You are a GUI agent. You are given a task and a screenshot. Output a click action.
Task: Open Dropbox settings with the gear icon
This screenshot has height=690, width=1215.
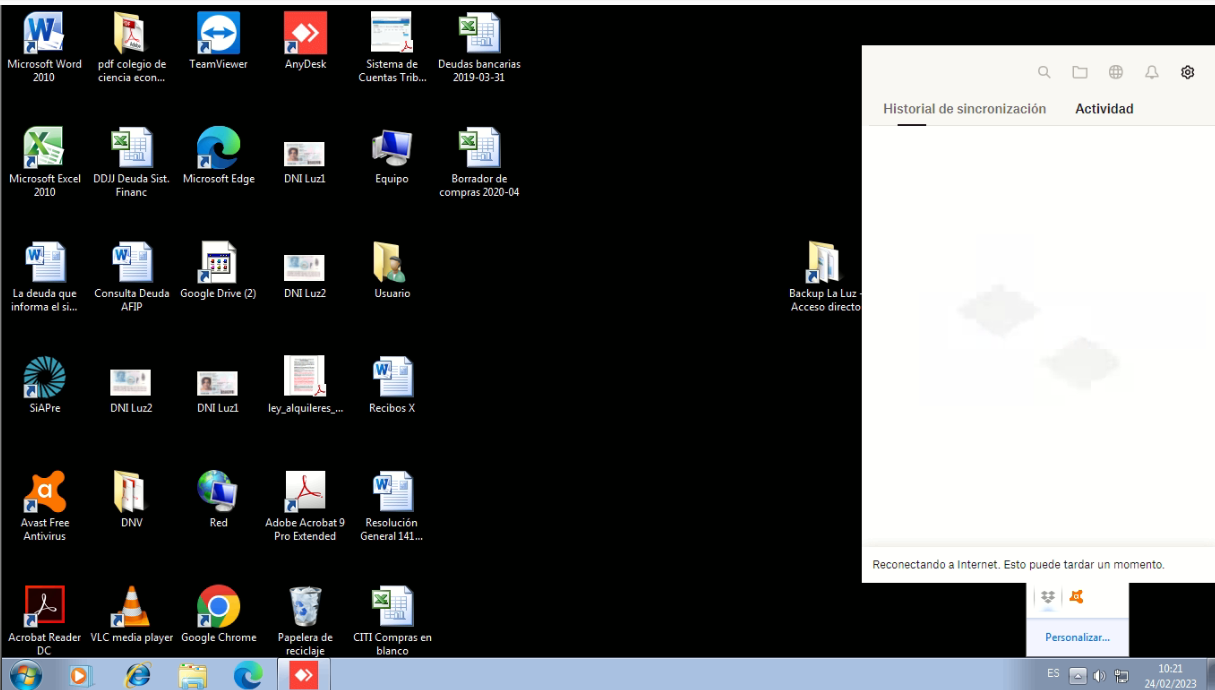[1187, 72]
